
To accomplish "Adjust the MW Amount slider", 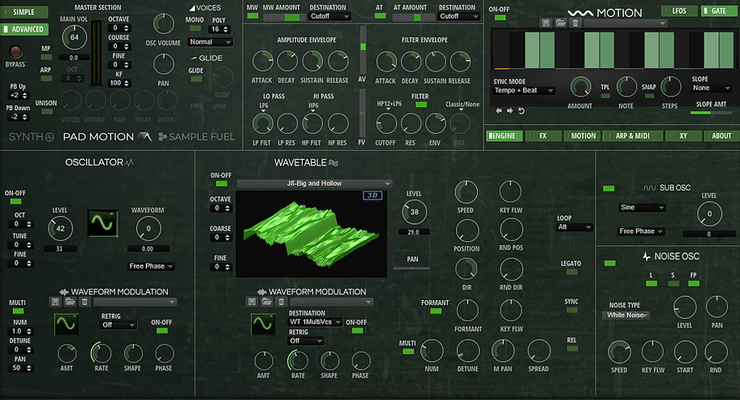I will [x=285, y=16].
